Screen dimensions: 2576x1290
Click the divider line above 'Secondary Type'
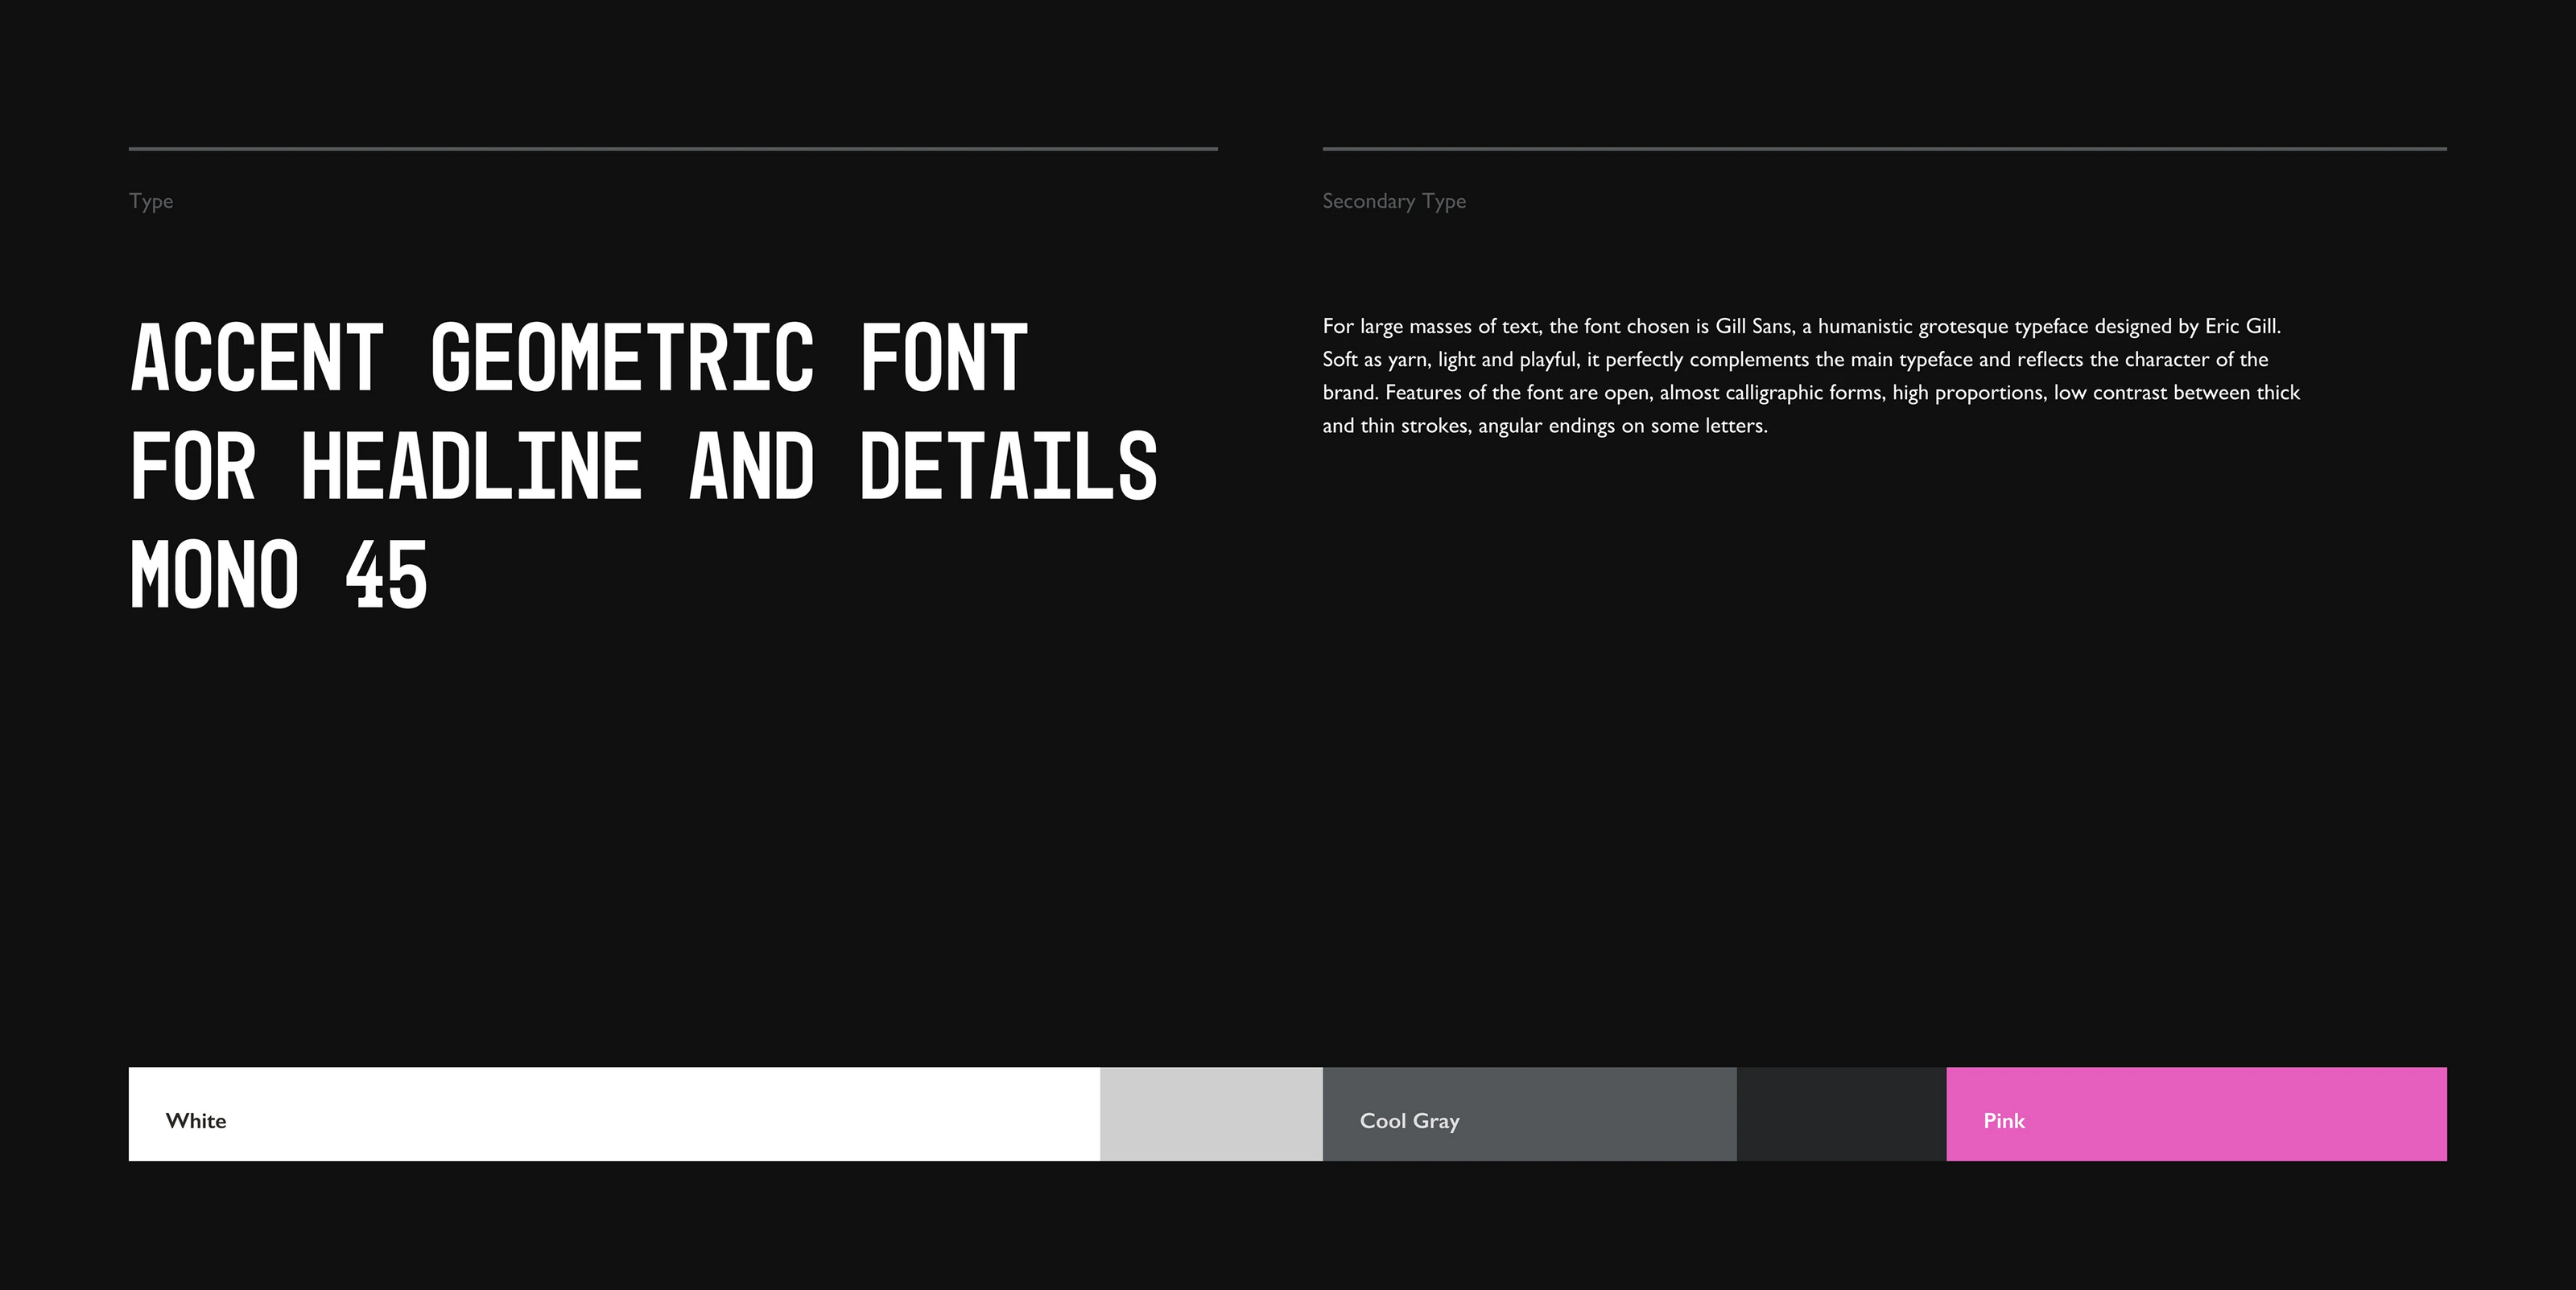pos(1884,149)
